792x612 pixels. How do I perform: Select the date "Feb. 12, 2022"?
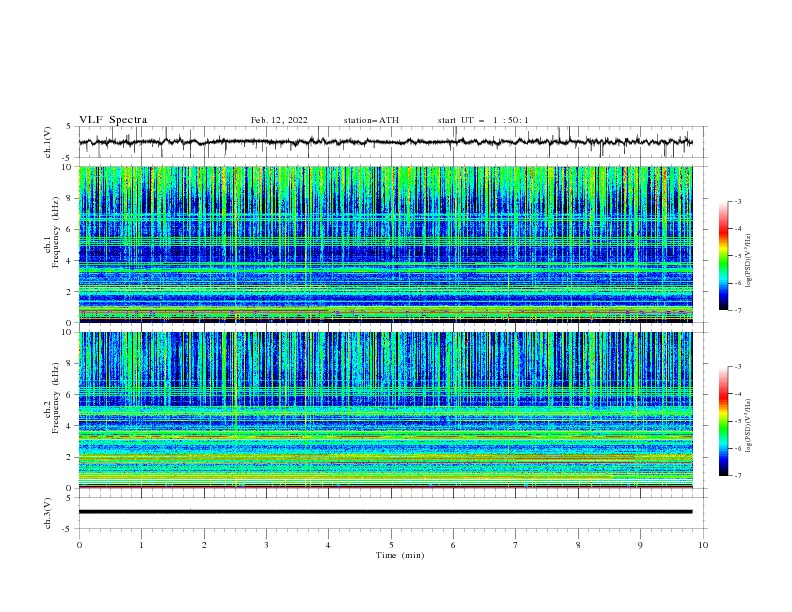point(279,120)
